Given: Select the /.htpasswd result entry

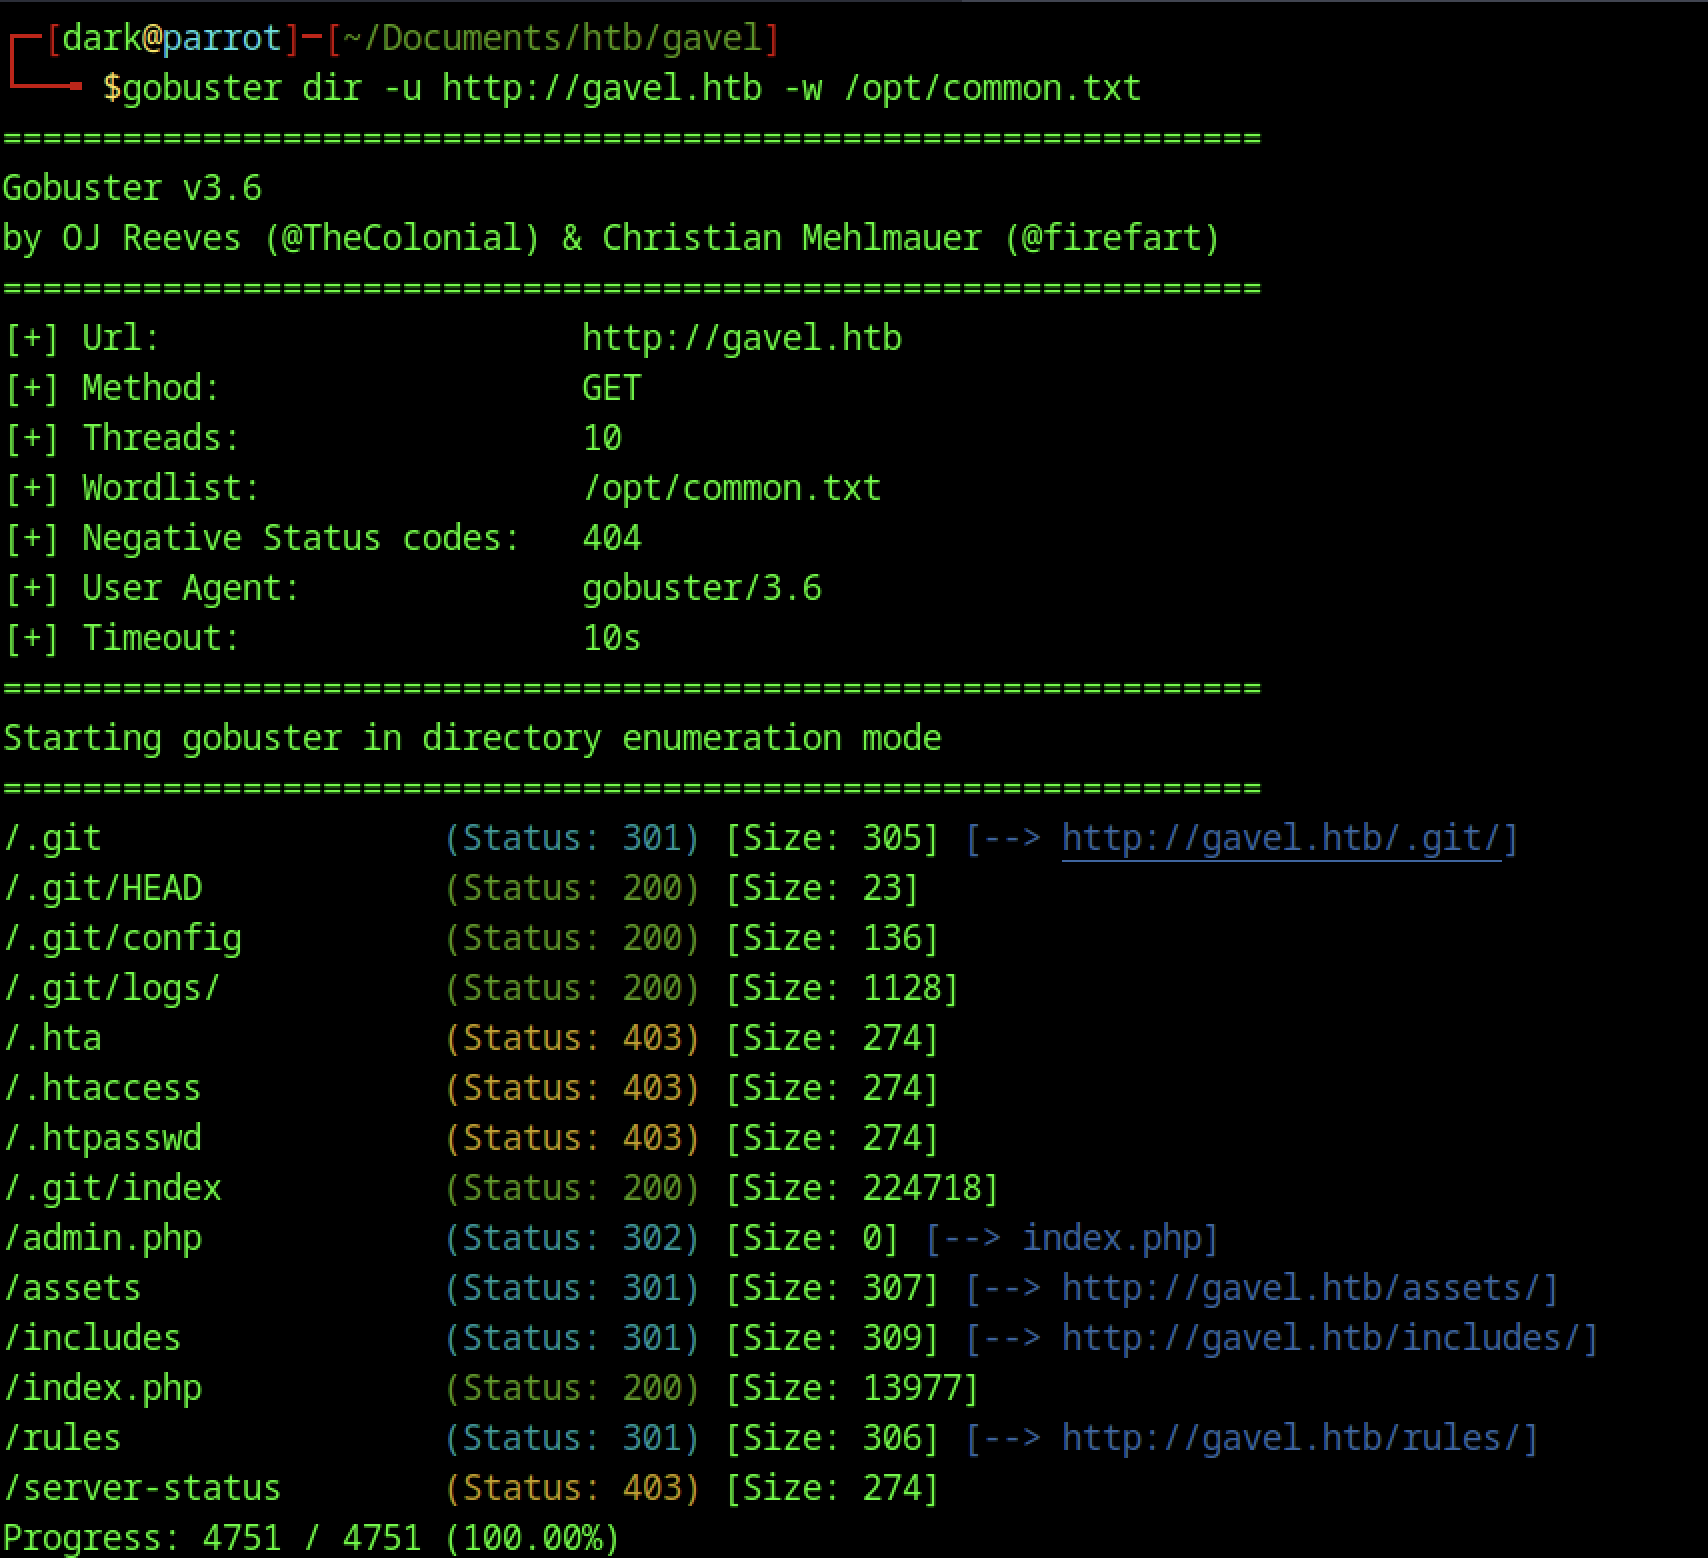Looking at the screenshot, I should click(x=102, y=1138).
